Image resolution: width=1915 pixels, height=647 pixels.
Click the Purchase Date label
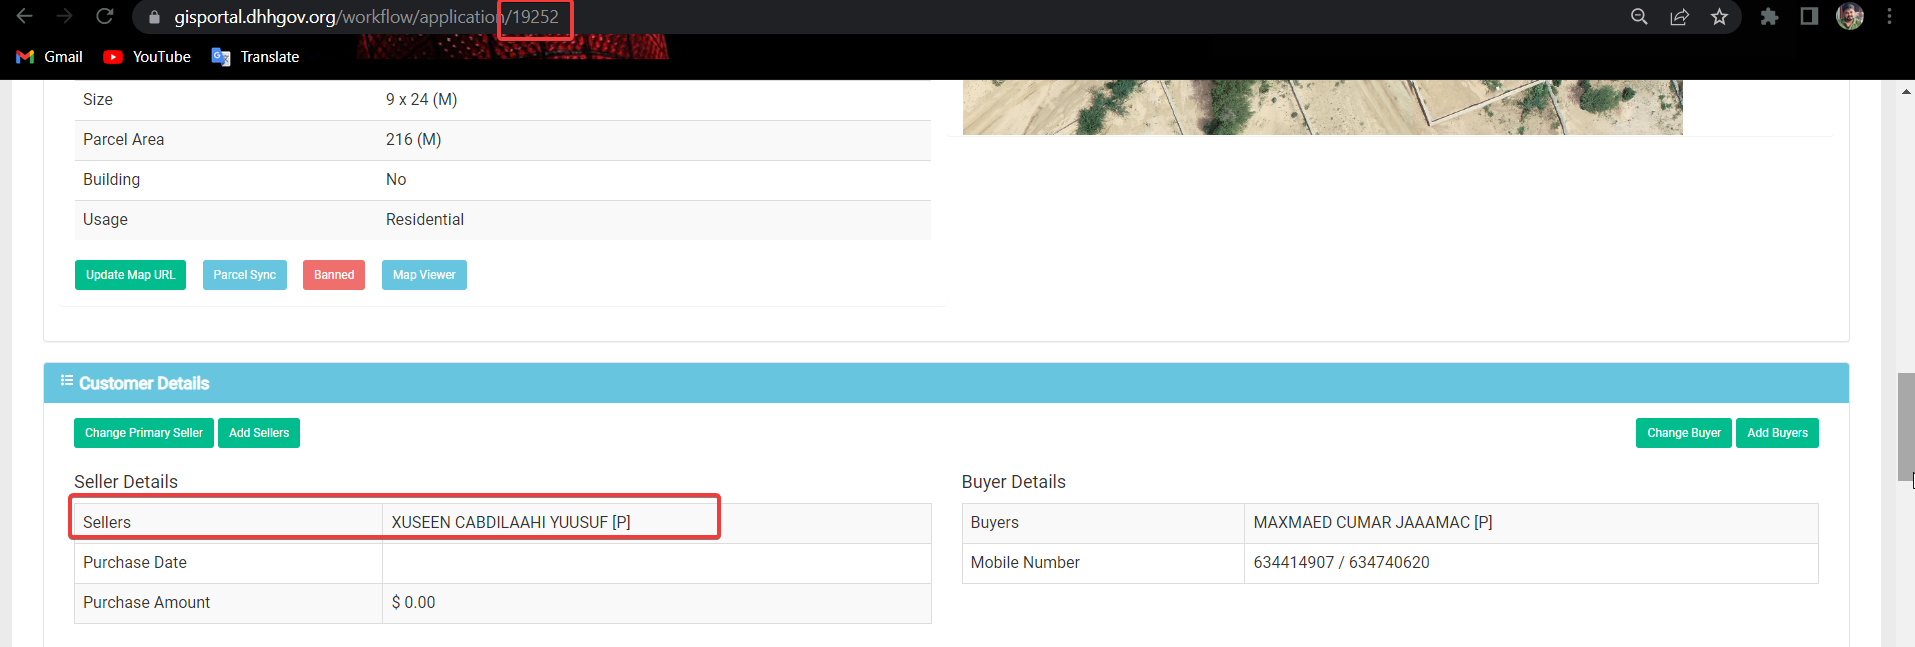point(135,562)
